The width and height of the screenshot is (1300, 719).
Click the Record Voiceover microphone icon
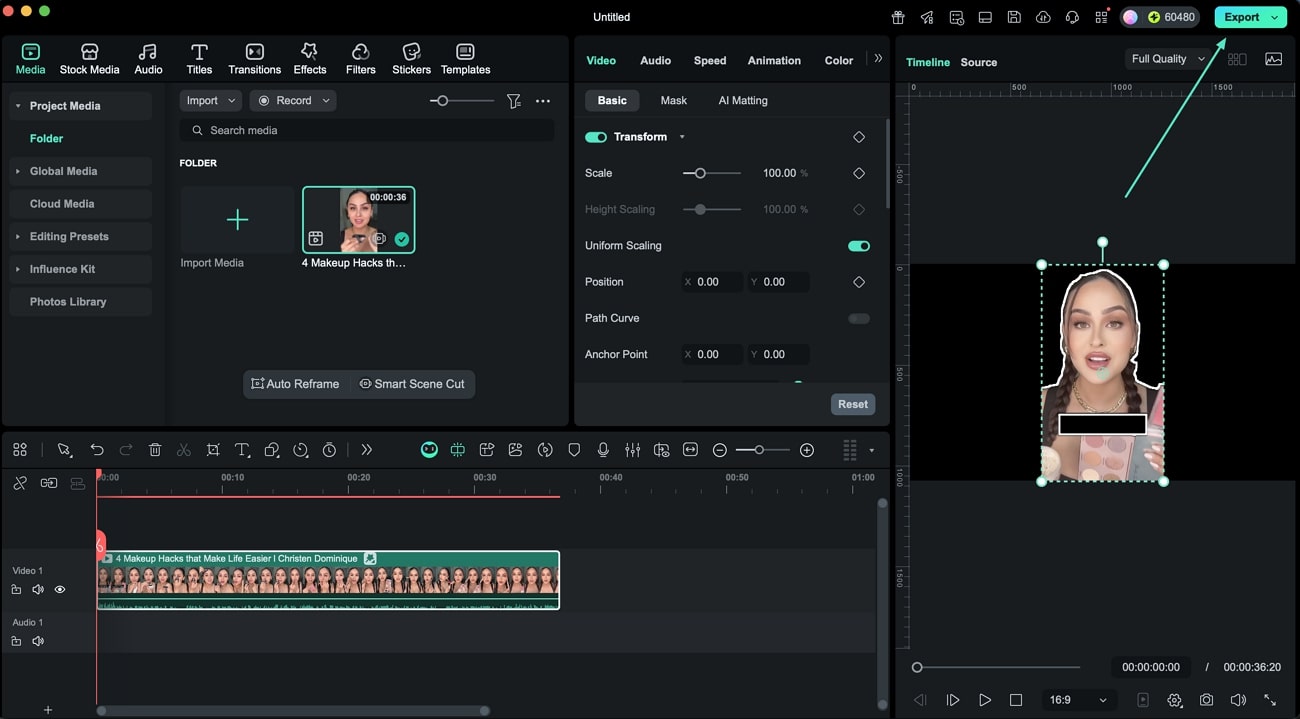(603, 450)
